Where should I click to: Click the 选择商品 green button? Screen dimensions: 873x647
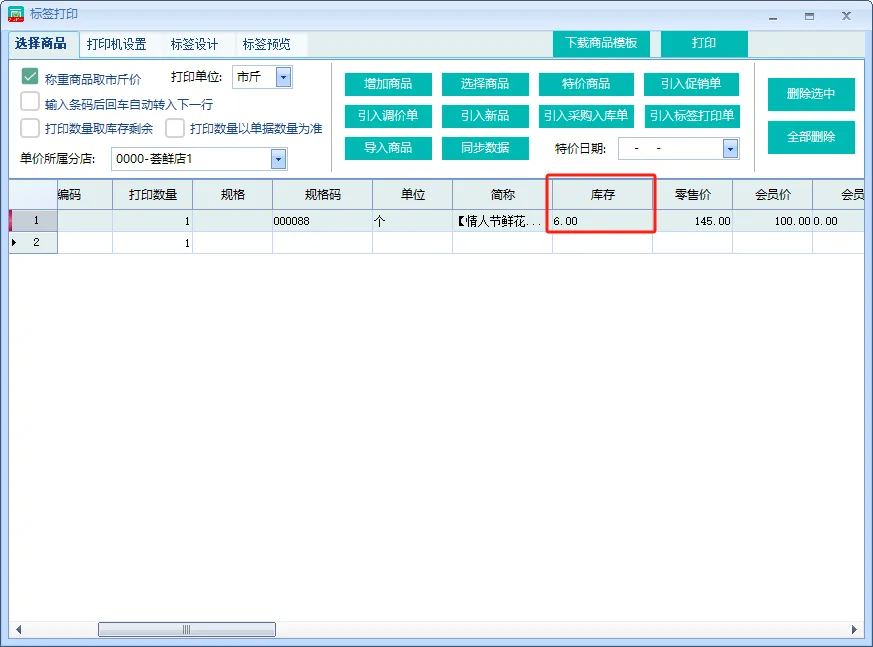click(485, 84)
